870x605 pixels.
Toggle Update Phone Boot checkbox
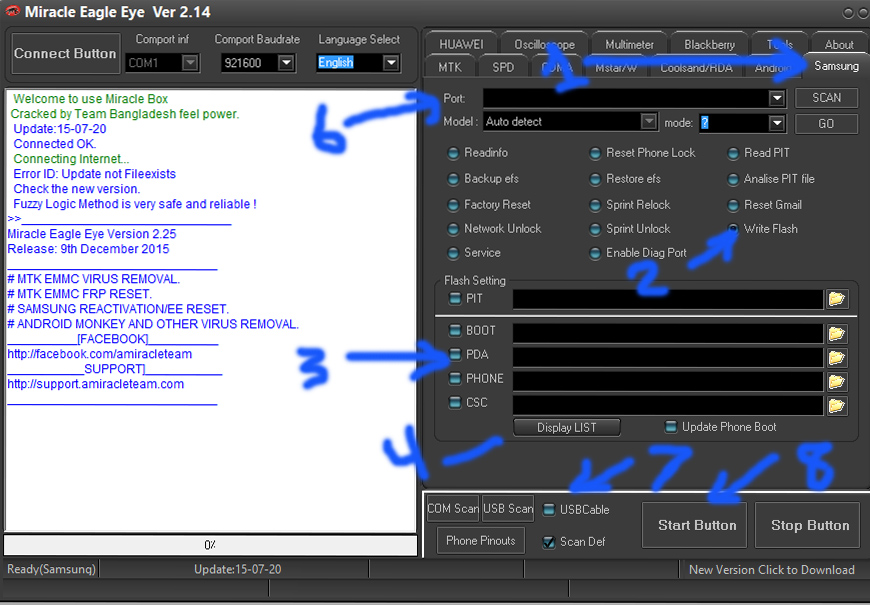click(x=671, y=427)
